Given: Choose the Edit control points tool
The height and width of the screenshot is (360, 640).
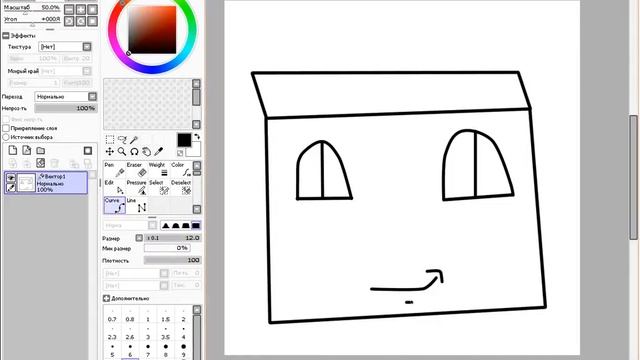Looking at the screenshot, I should point(114,187).
